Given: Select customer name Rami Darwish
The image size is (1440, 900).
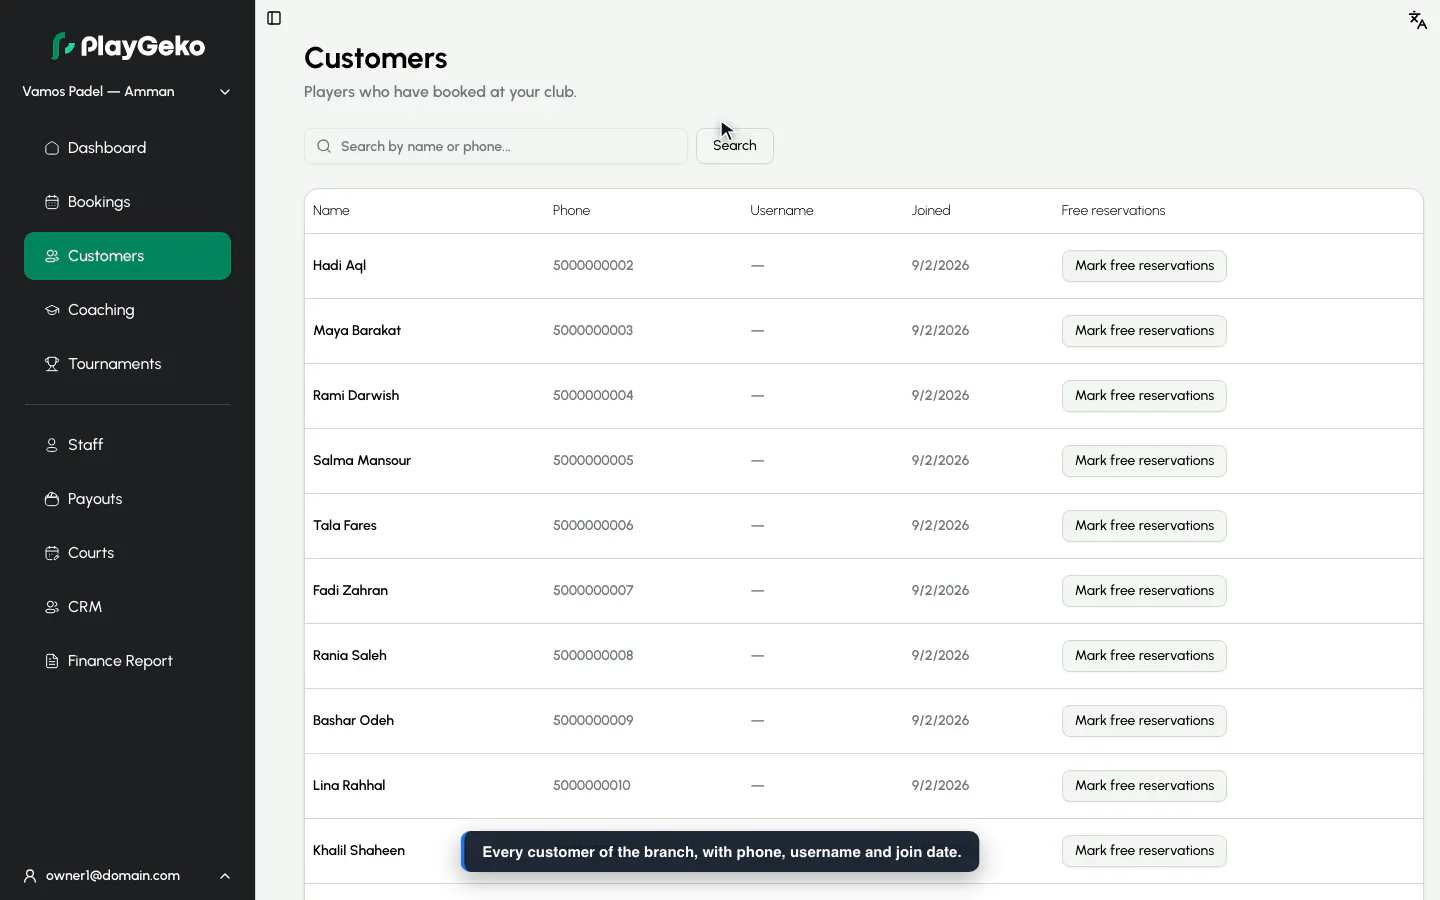Looking at the screenshot, I should (356, 396).
